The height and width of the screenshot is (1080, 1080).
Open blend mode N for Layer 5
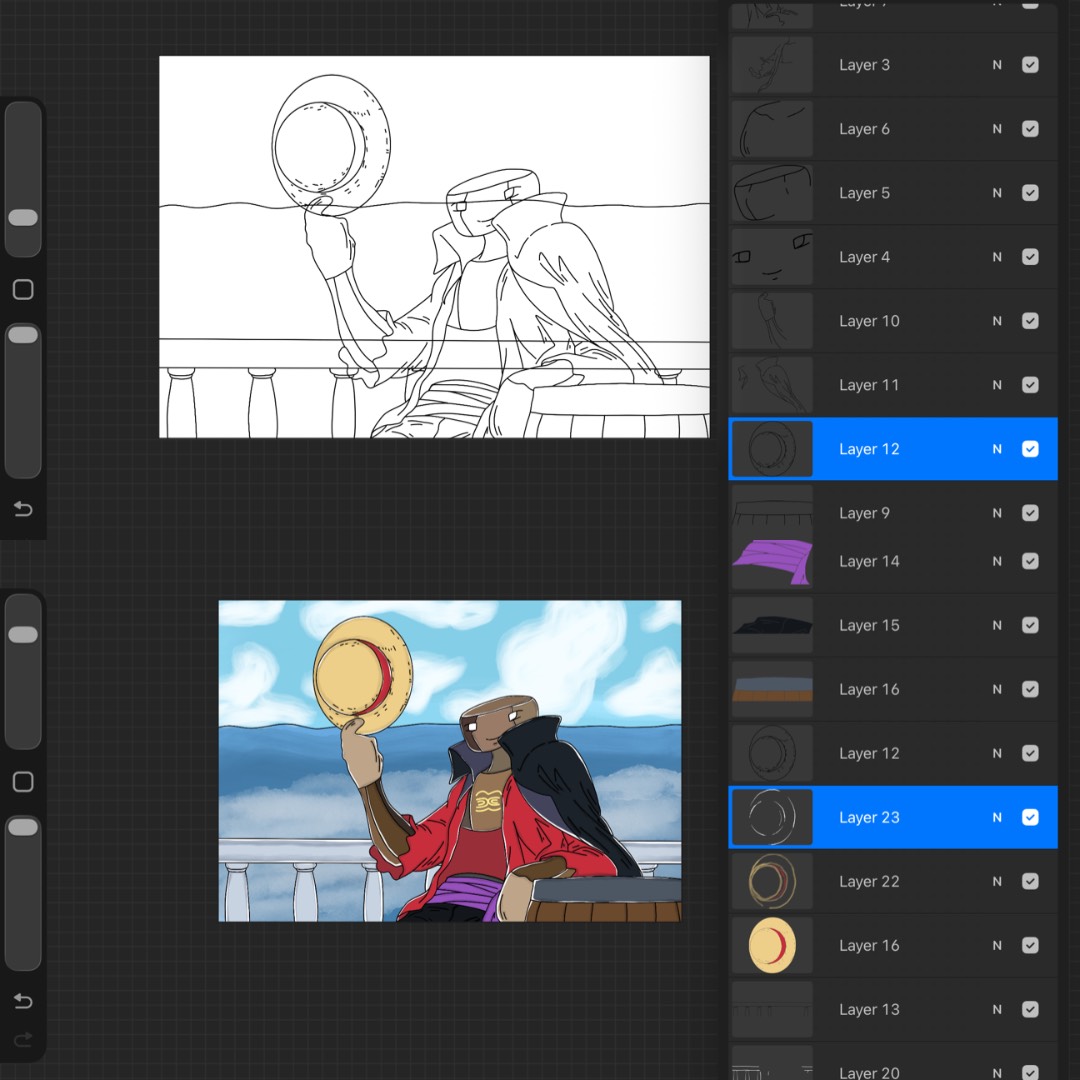coord(997,193)
